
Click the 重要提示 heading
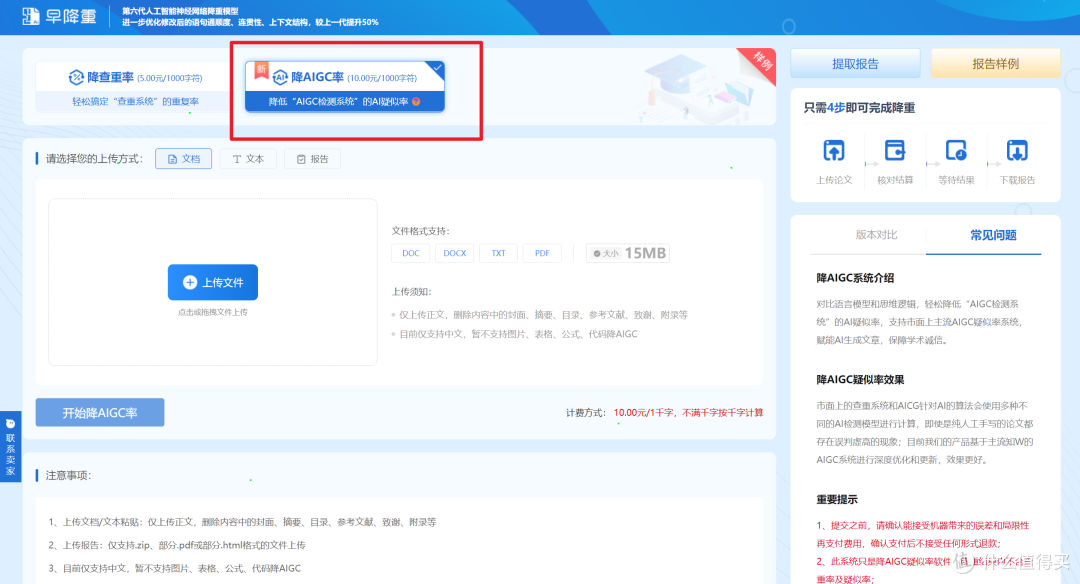837,499
